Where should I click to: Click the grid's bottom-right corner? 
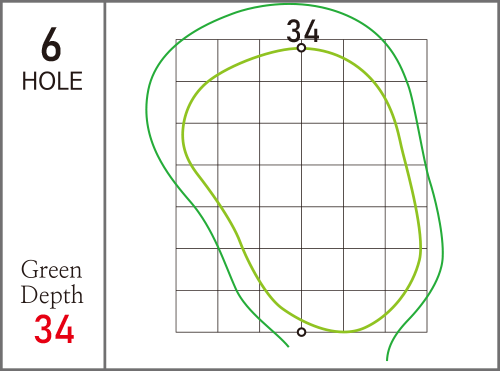(x=427, y=332)
